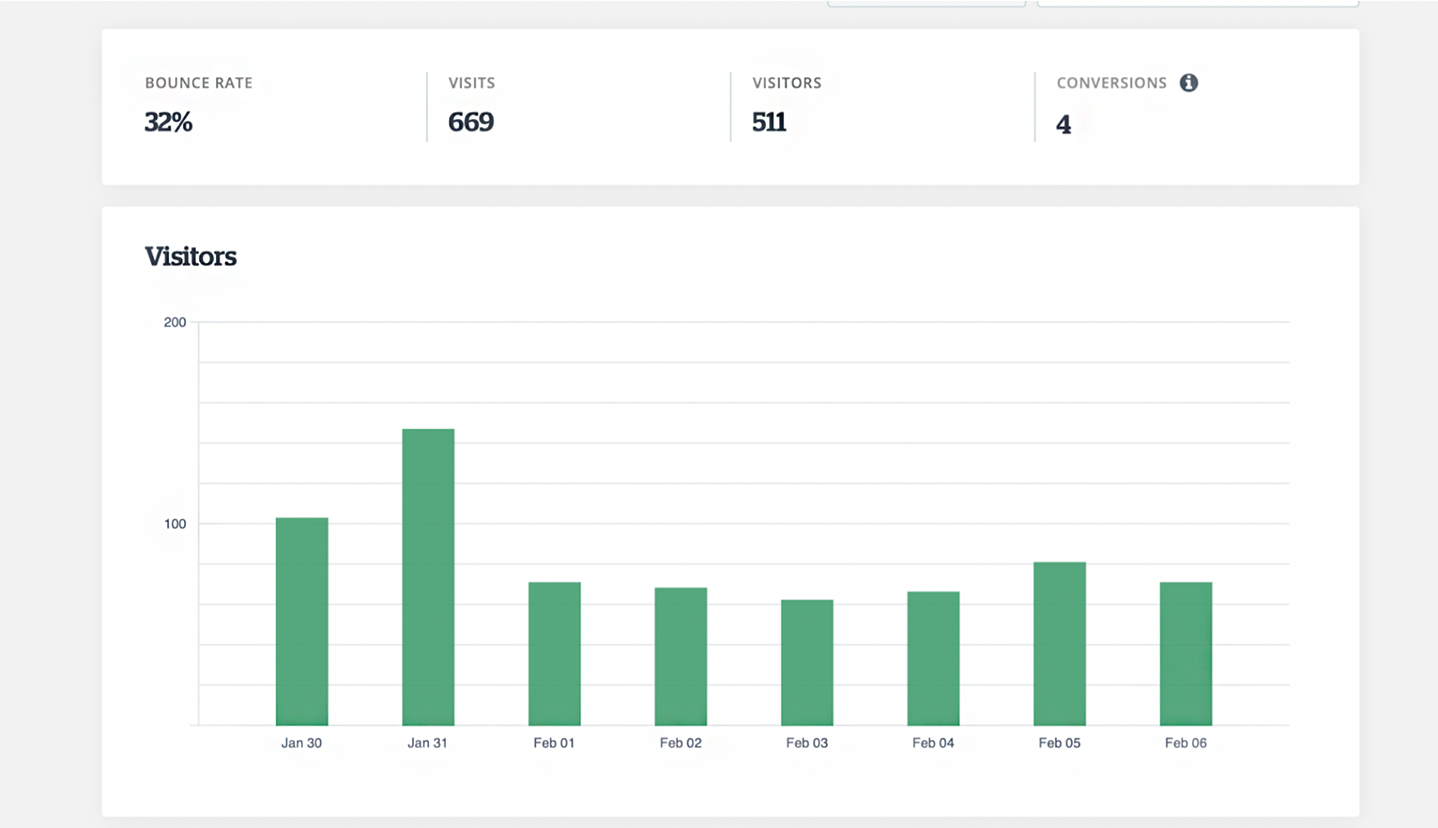This screenshot has height=828, width=1438.
Task: Click the Feb 02 green bar
Action: [681, 656]
